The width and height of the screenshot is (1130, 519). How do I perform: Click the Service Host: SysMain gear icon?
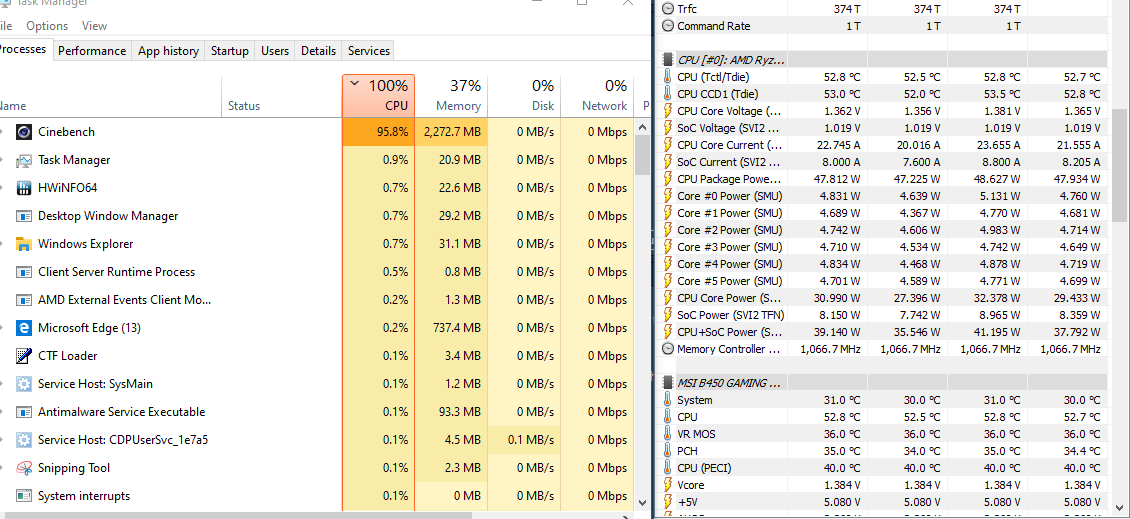[x=24, y=384]
